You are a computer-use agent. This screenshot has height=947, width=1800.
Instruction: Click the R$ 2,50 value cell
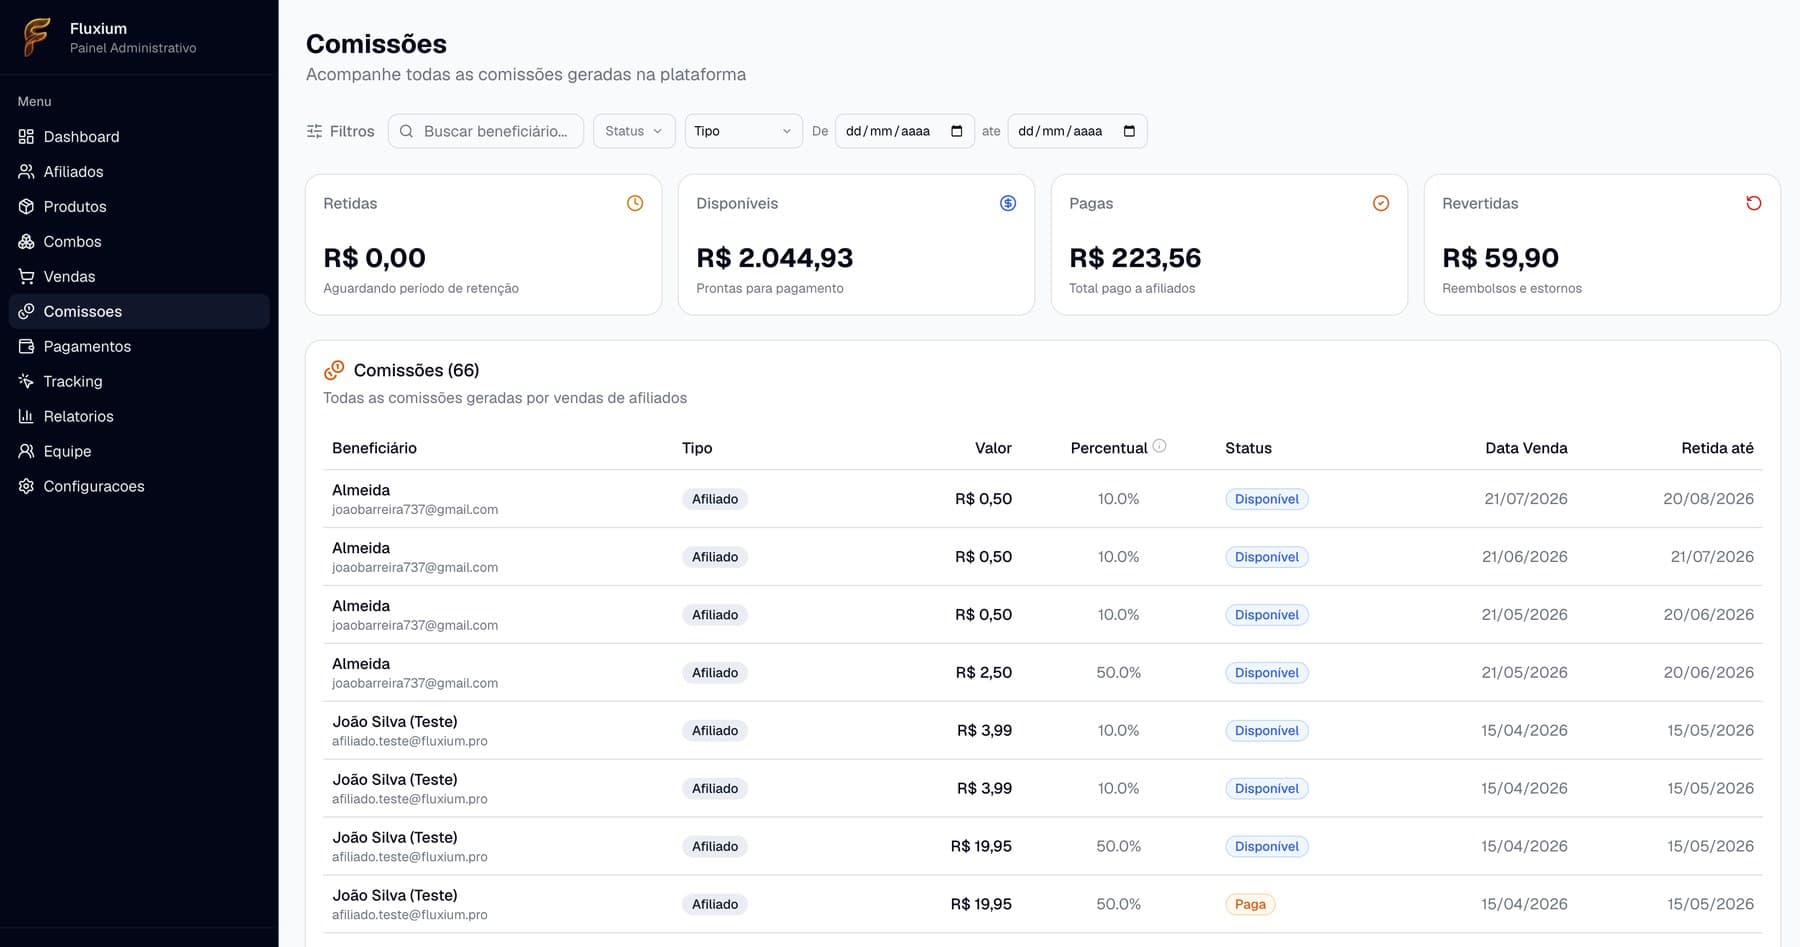coord(984,673)
